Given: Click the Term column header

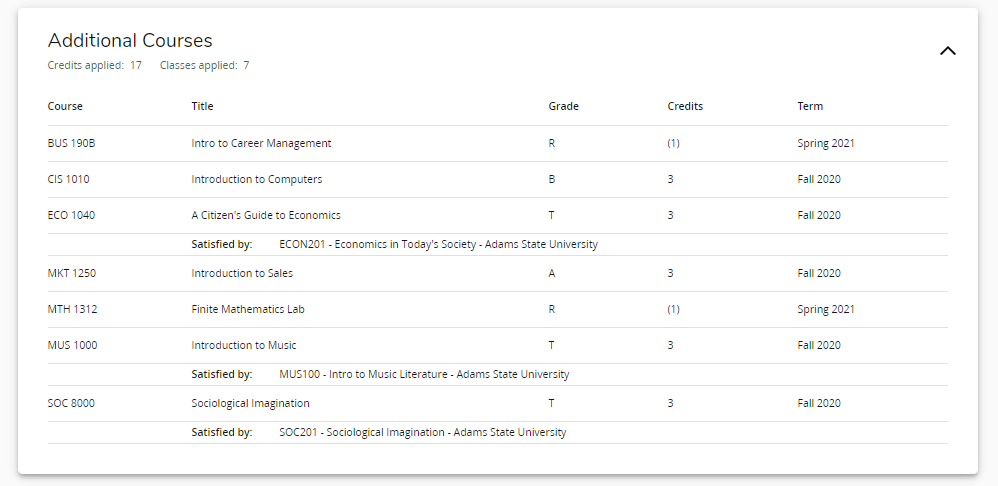Looking at the screenshot, I should [x=810, y=106].
